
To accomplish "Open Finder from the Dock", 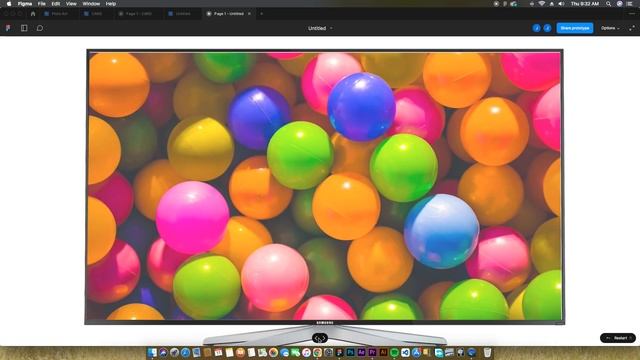I will pos(152,352).
